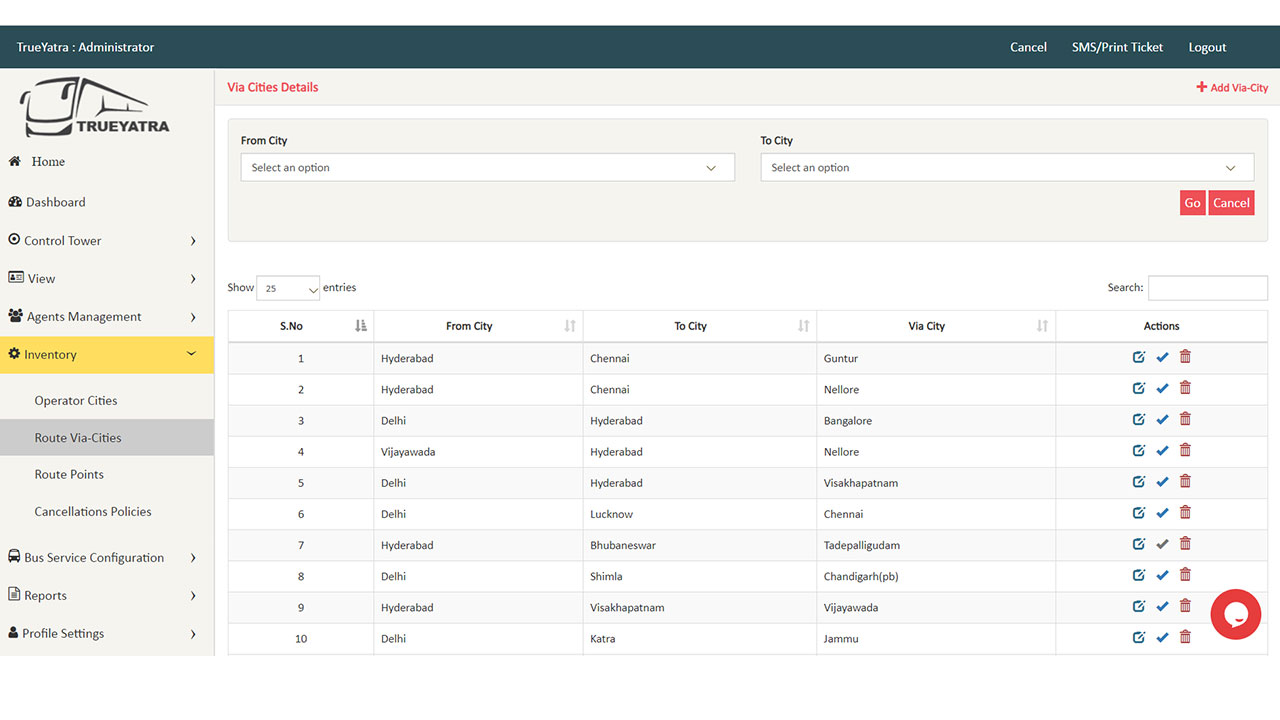
Task: Open the red chat bubble widget
Action: pyautogui.click(x=1235, y=614)
